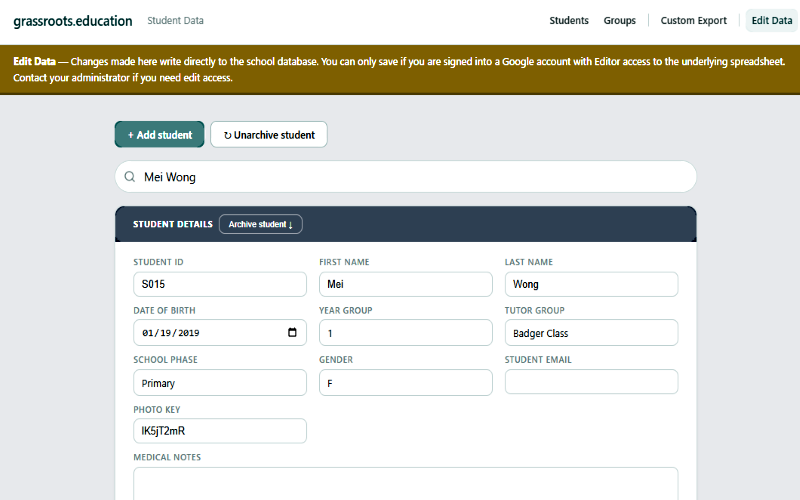Select the Edit Data tab
This screenshot has width=800, height=500.
click(771, 20)
